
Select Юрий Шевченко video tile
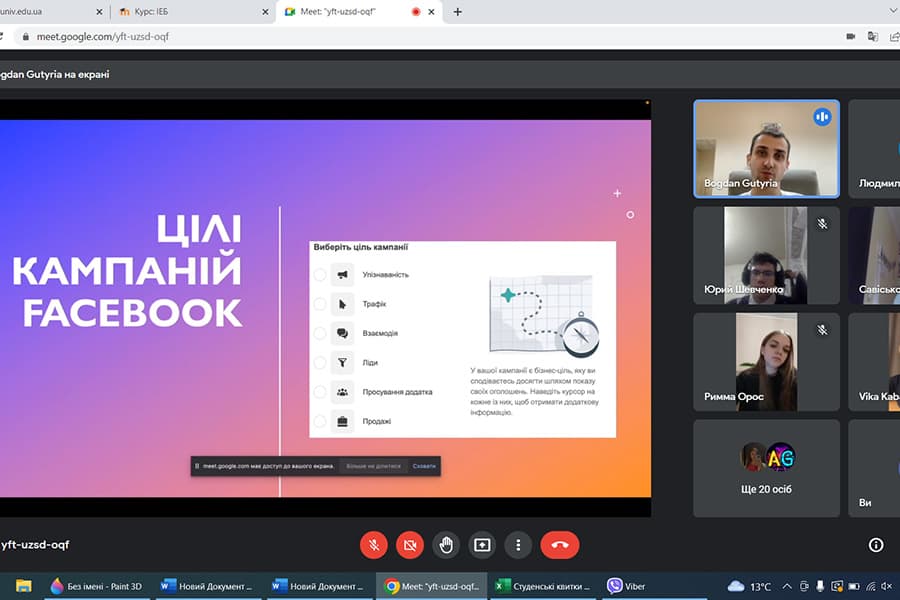766,256
